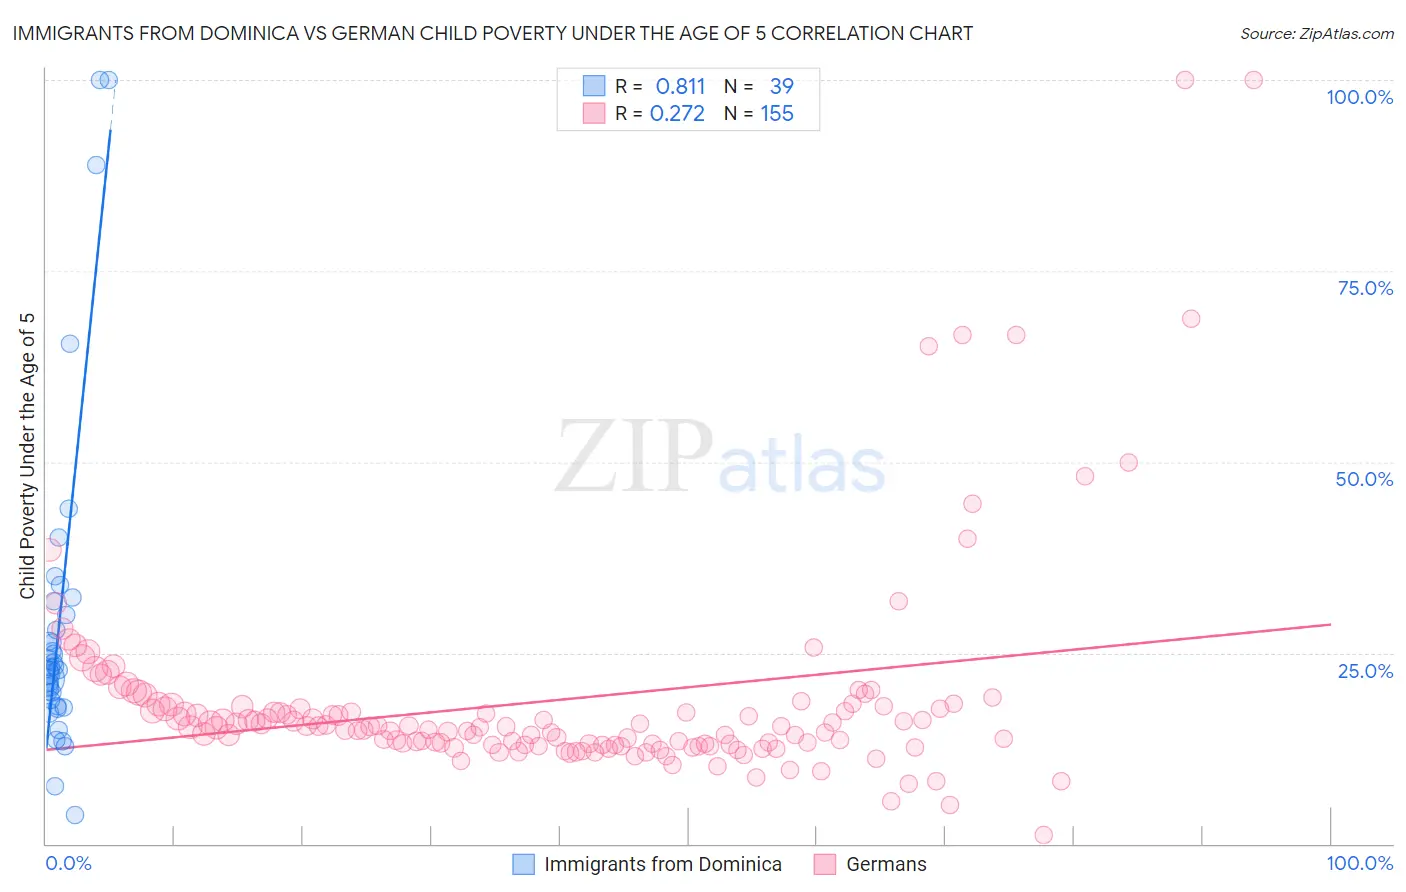The width and height of the screenshot is (1406, 892).
Task: Click the pink Germans legend swatch
Action: pos(825,864)
